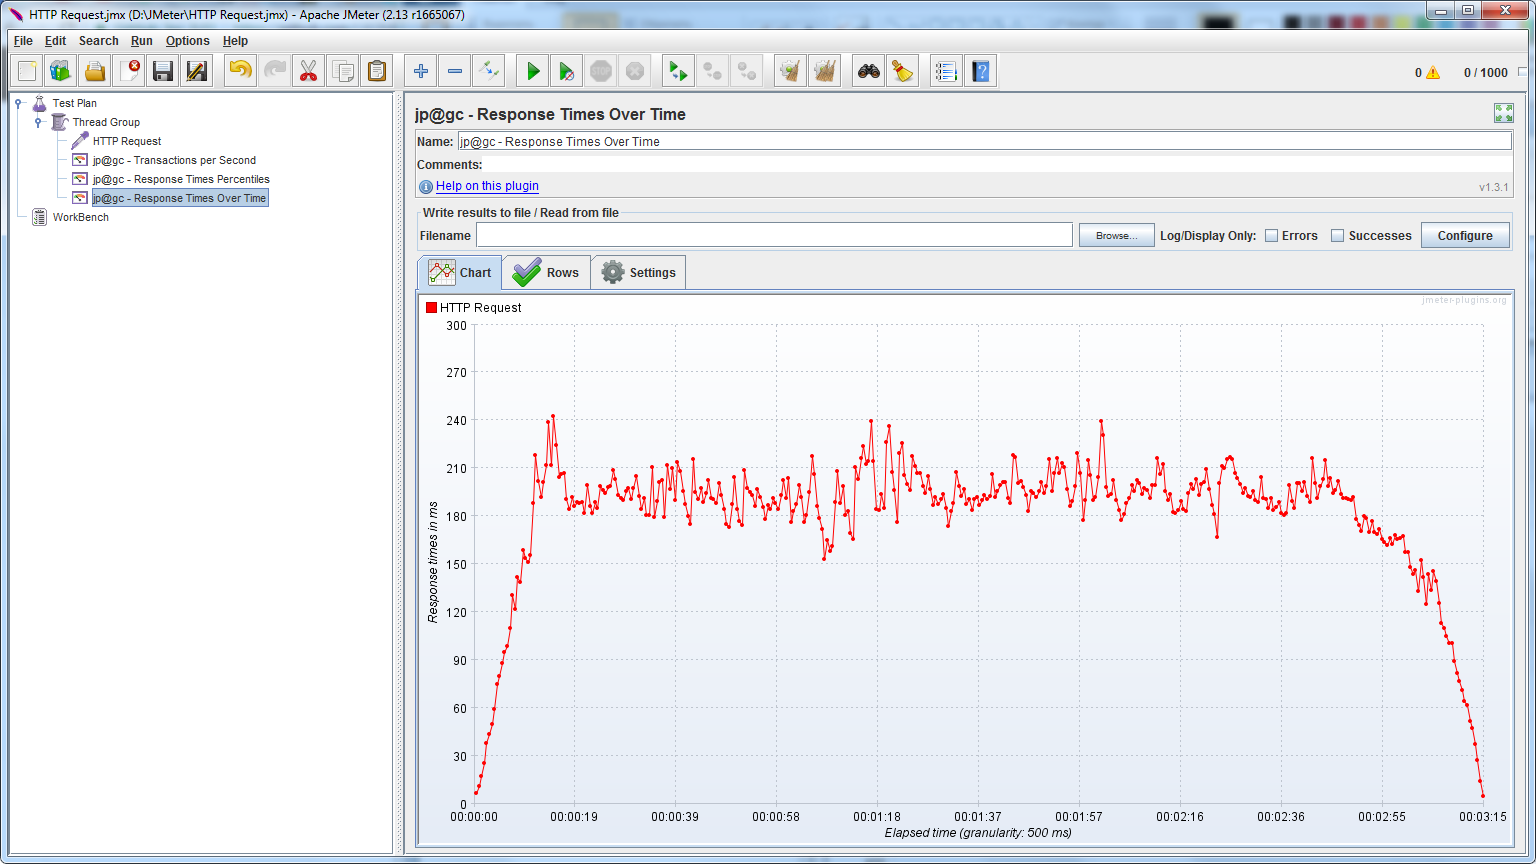Click the Browse... button

1117,236
